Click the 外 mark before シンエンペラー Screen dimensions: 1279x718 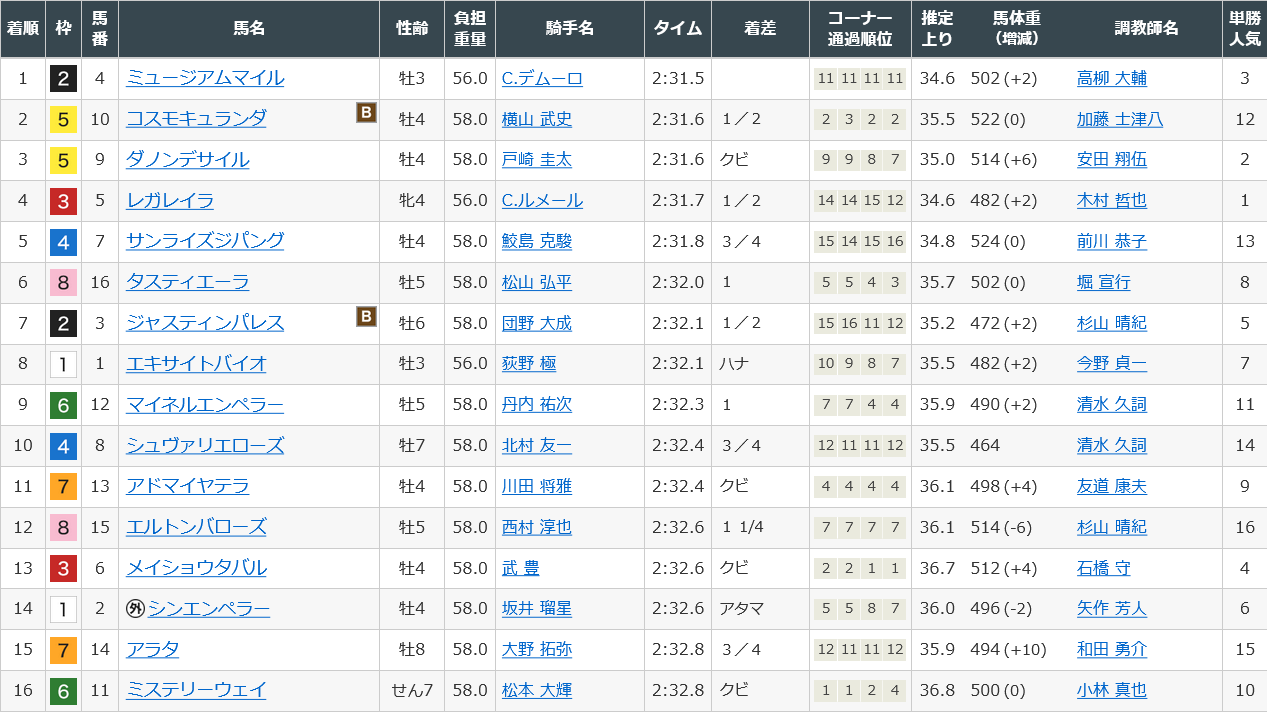(x=135, y=609)
